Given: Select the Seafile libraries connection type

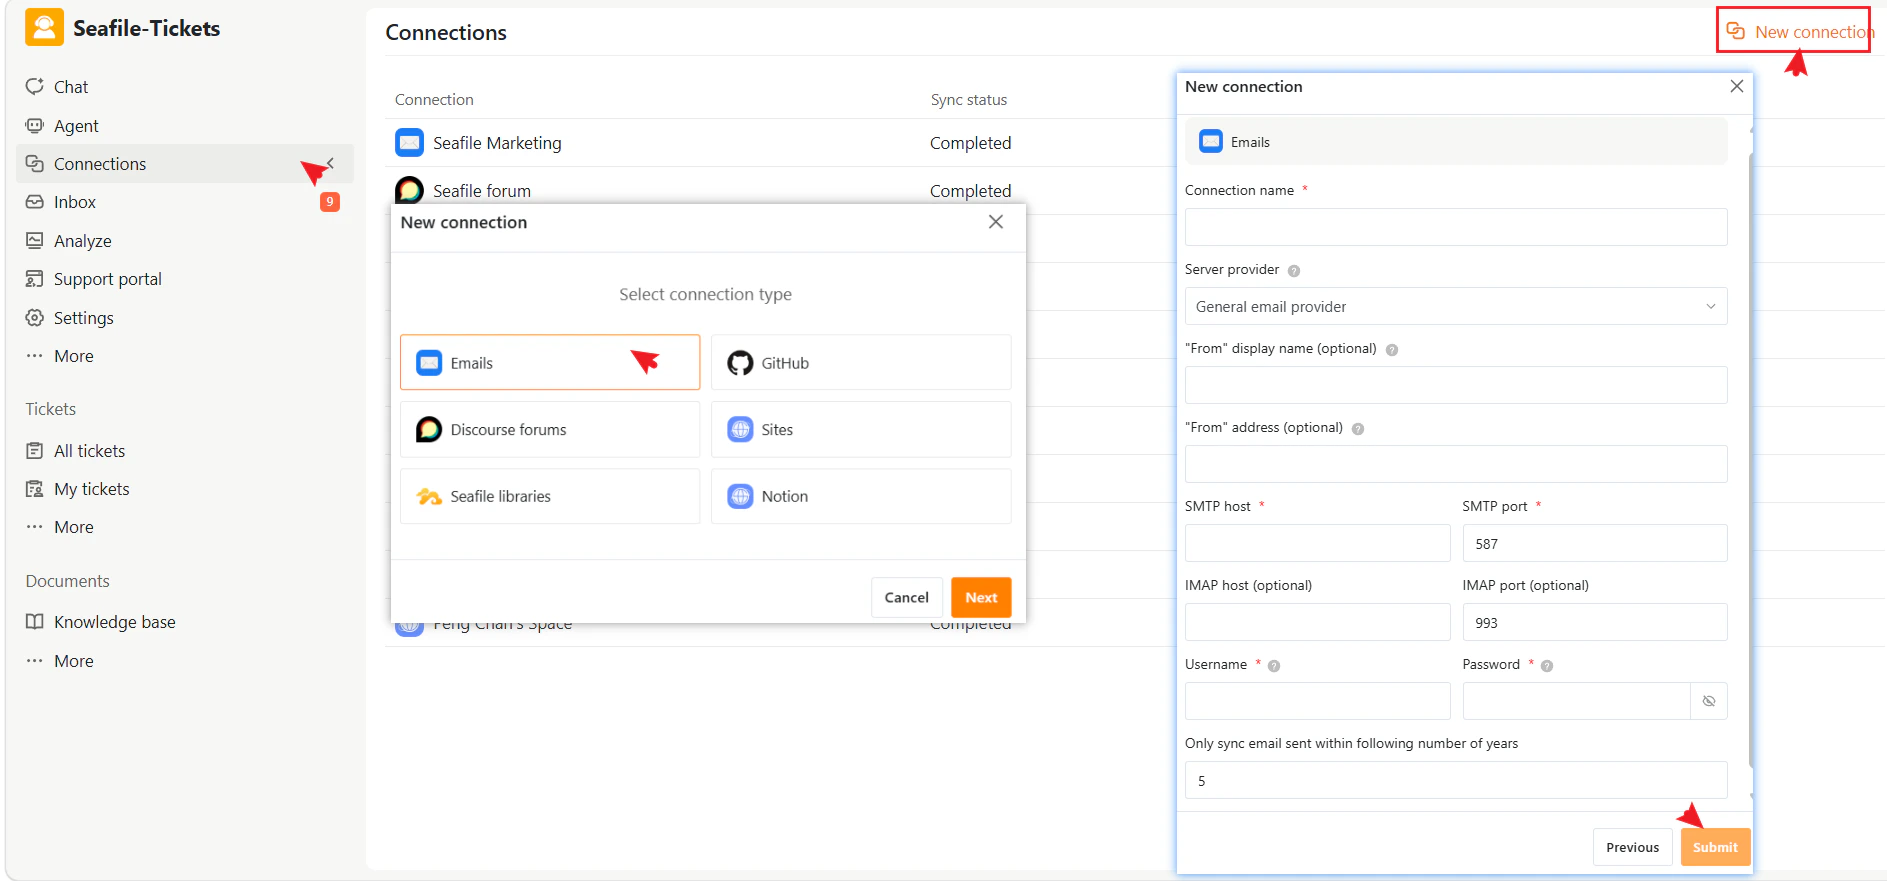Looking at the screenshot, I should (550, 496).
